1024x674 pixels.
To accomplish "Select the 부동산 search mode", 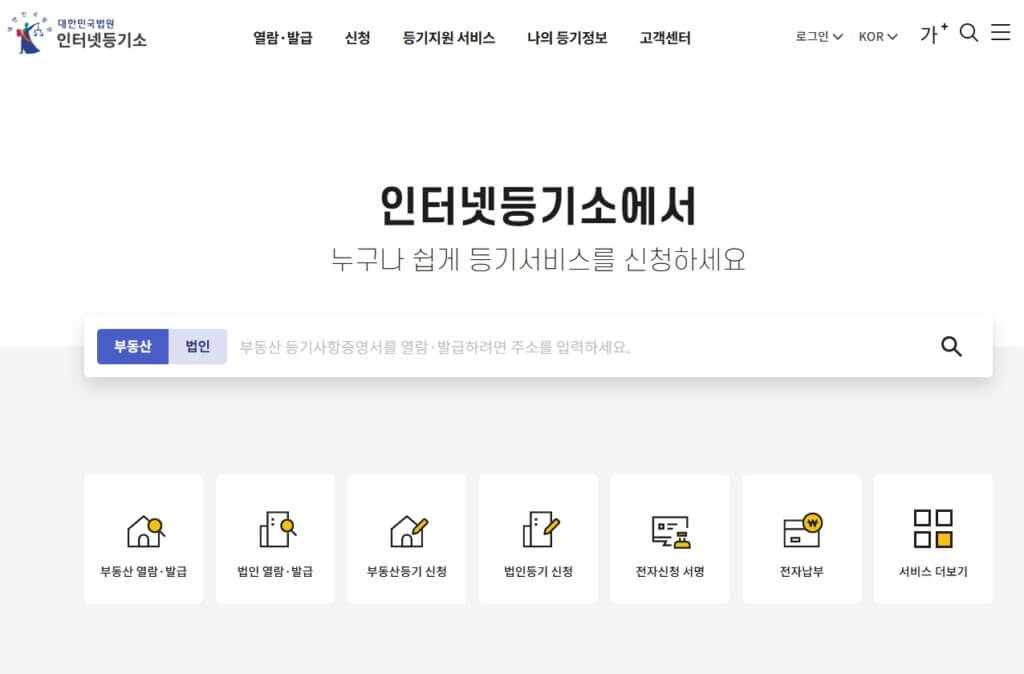I will tap(133, 346).
